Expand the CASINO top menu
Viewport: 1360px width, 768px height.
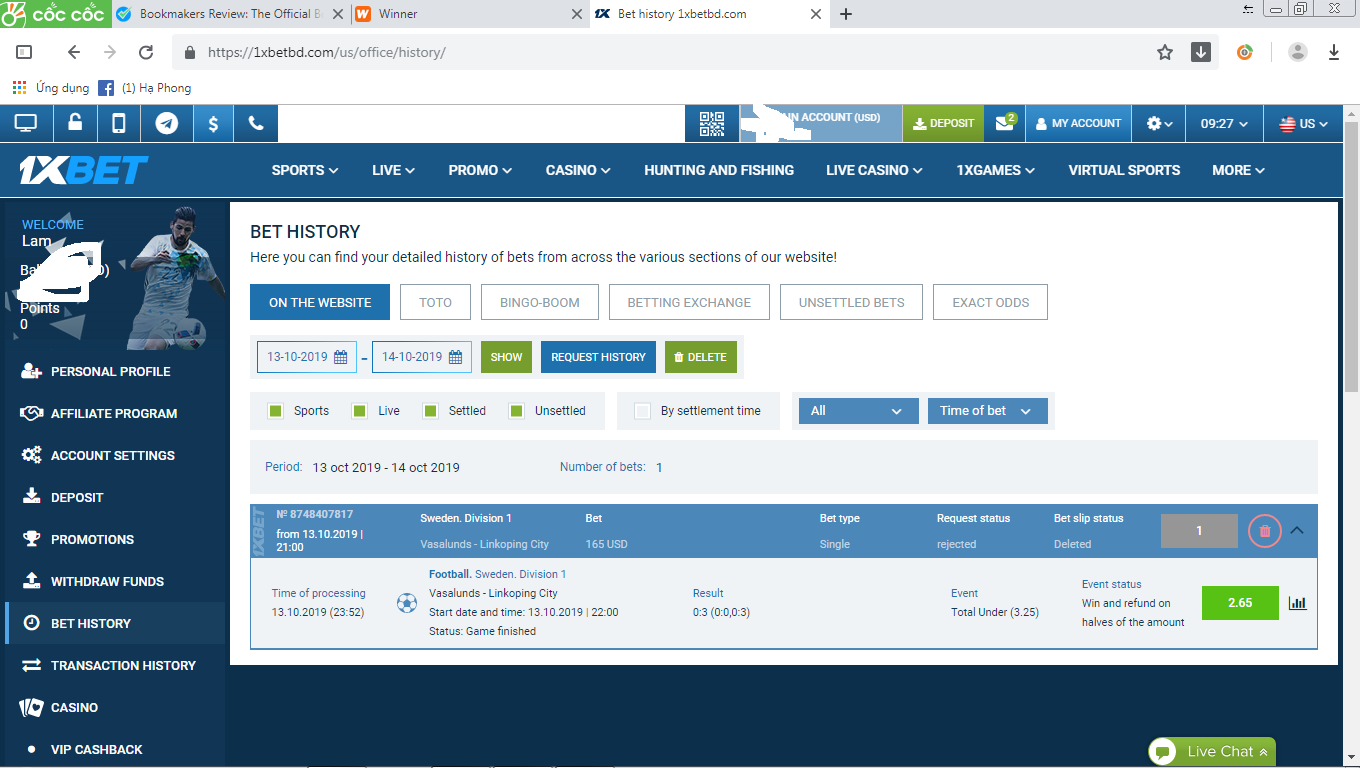tap(578, 170)
